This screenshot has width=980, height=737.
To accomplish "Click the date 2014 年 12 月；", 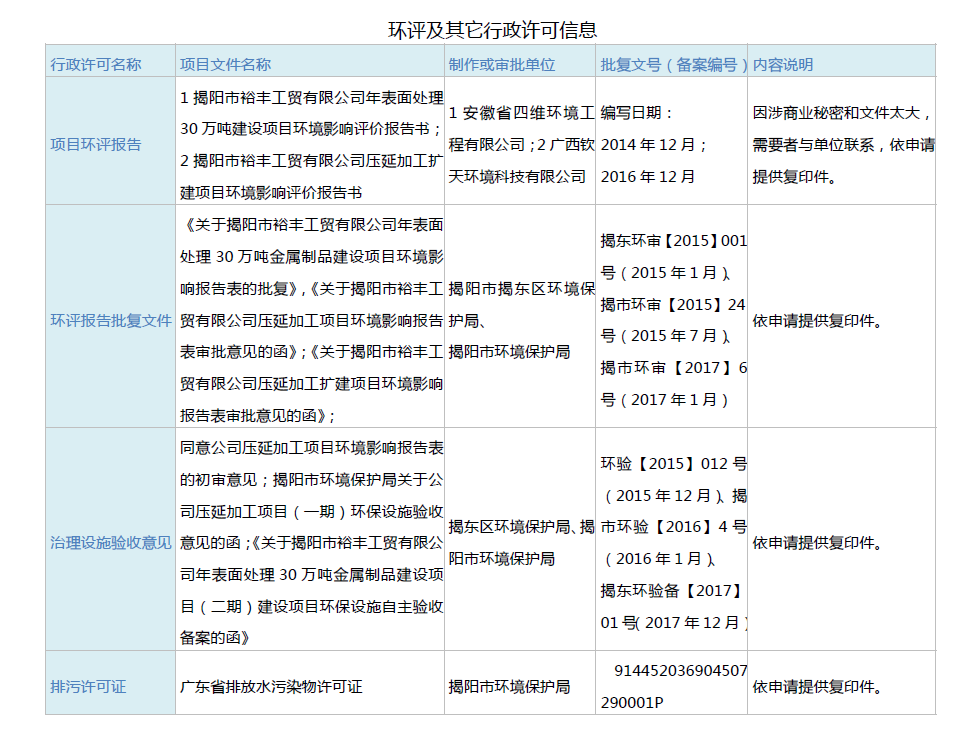I will pyautogui.click(x=654, y=145).
